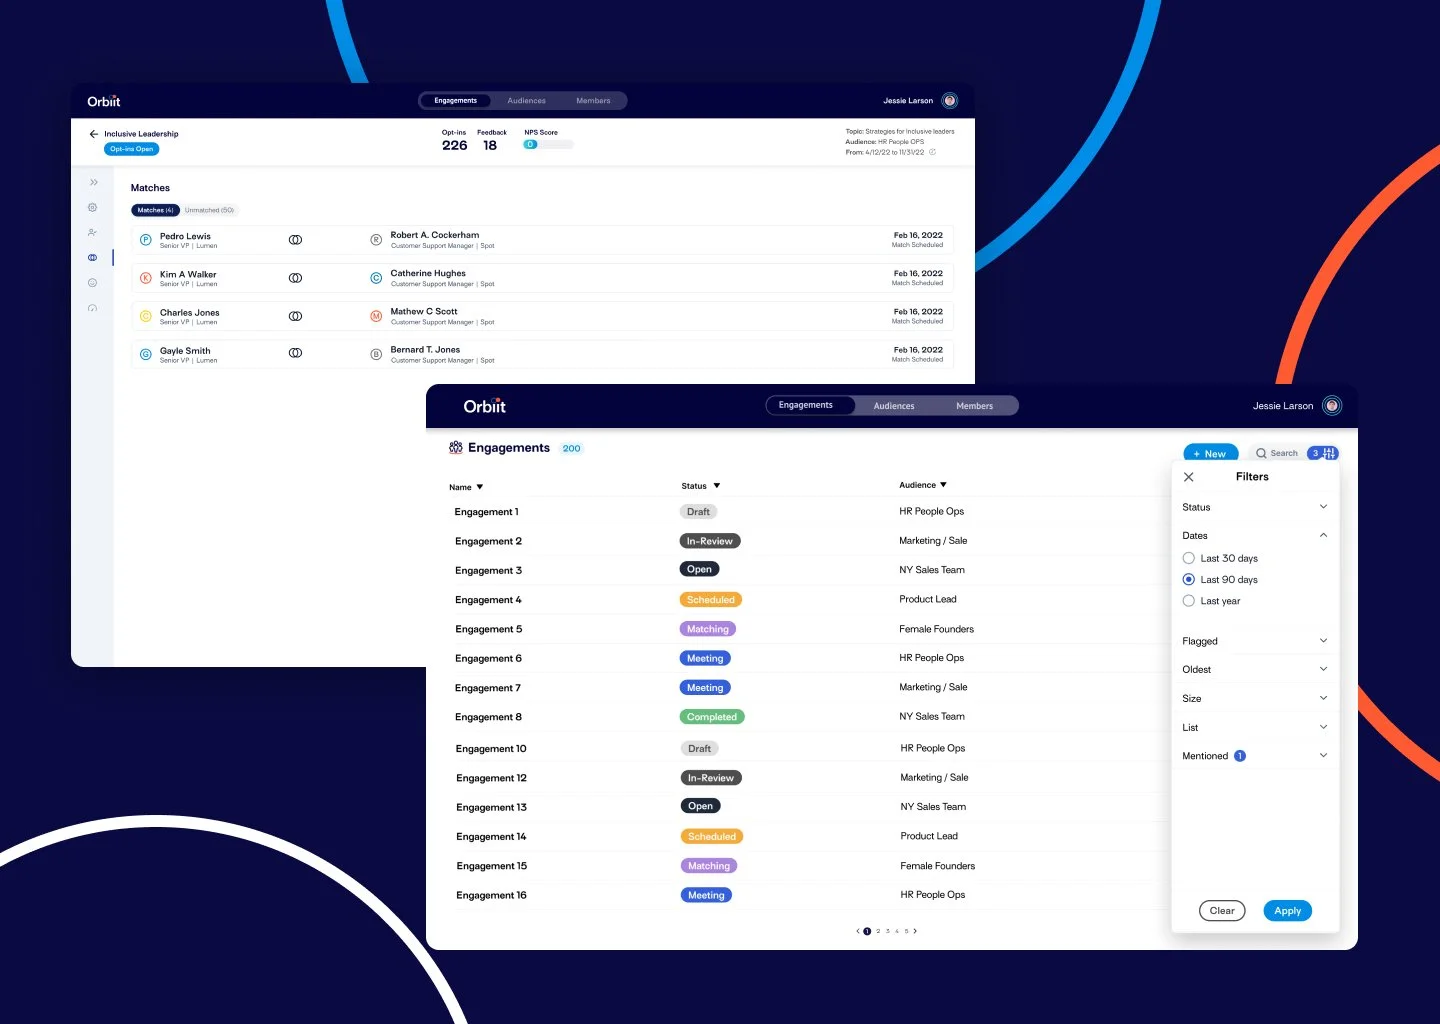Click the Engagements heading icon in front window
Viewport: 1440px width, 1024px height.
tap(455, 447)
